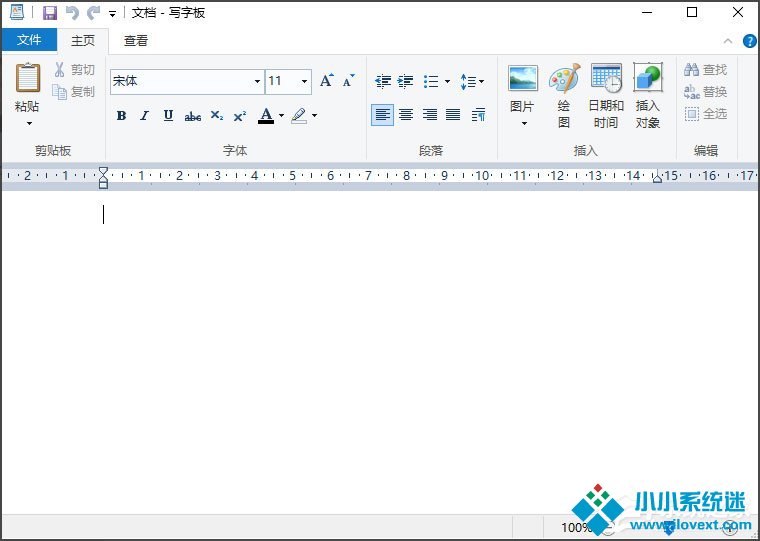Click the 绘图 paint palette icon

click(x=564, y=78)
